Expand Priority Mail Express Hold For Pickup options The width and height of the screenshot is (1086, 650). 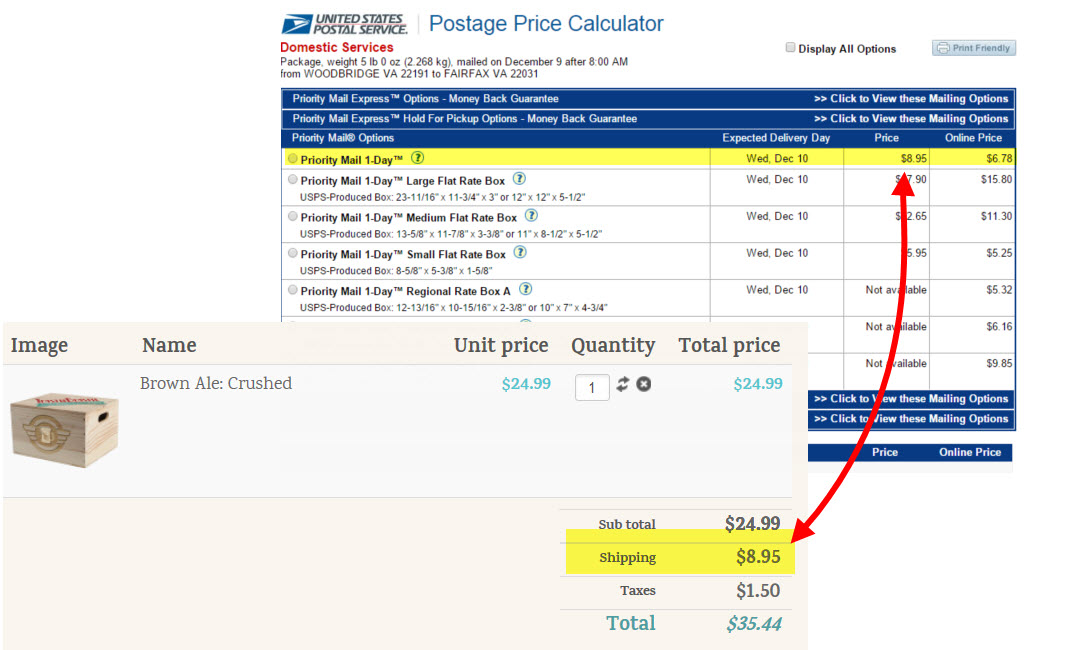(911, 119)
